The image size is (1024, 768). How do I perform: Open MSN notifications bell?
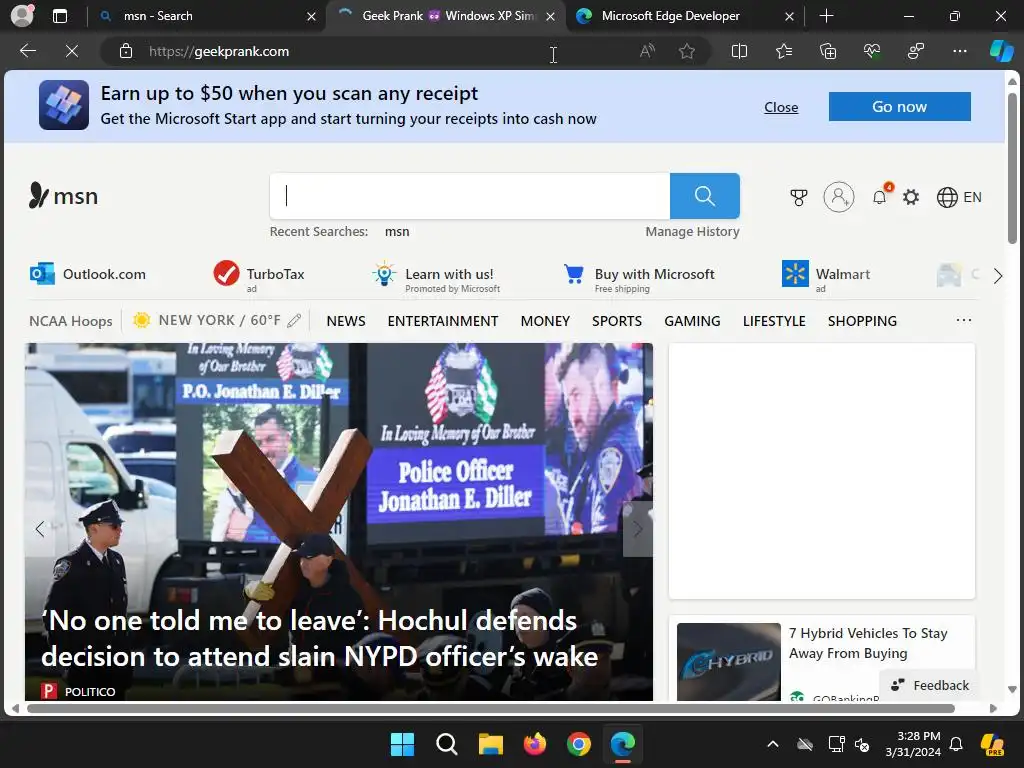point(880,197)
